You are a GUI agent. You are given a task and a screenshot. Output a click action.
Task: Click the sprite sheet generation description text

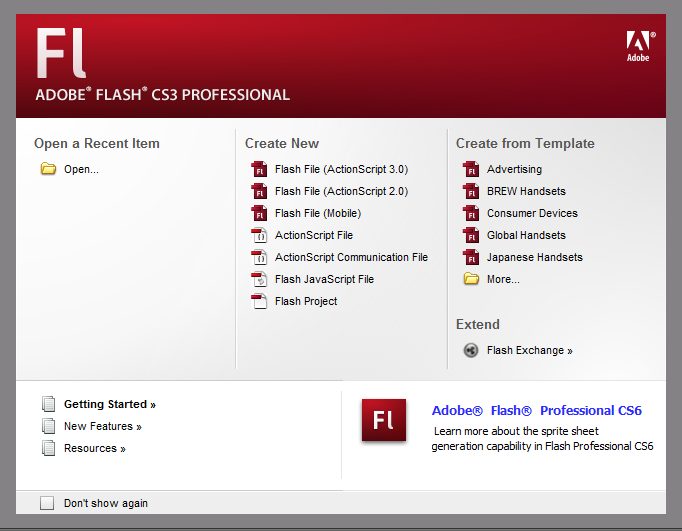point(542,439)
